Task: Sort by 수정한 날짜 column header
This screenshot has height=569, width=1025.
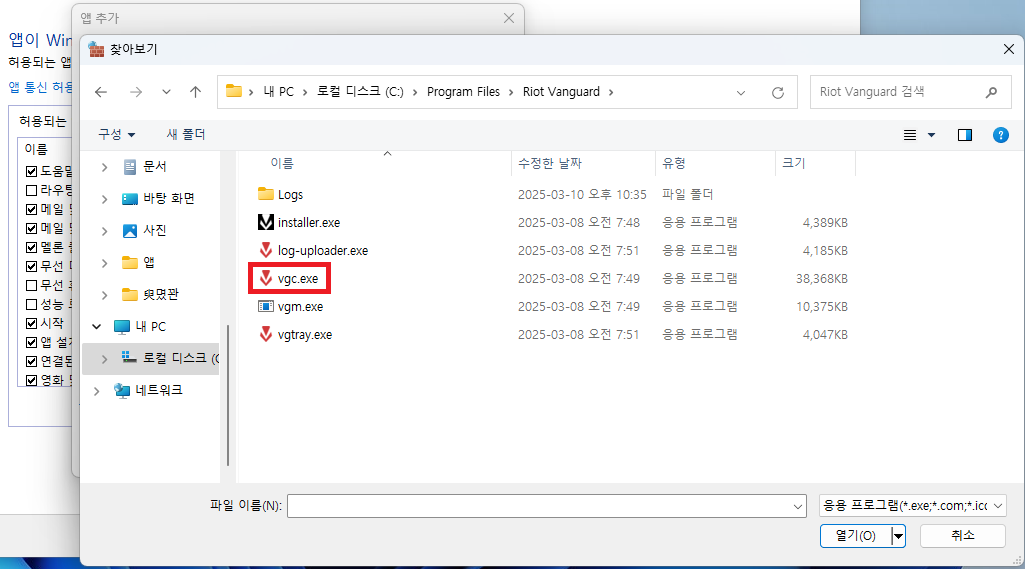Action: pyautogui.click(x=549, y=163)
